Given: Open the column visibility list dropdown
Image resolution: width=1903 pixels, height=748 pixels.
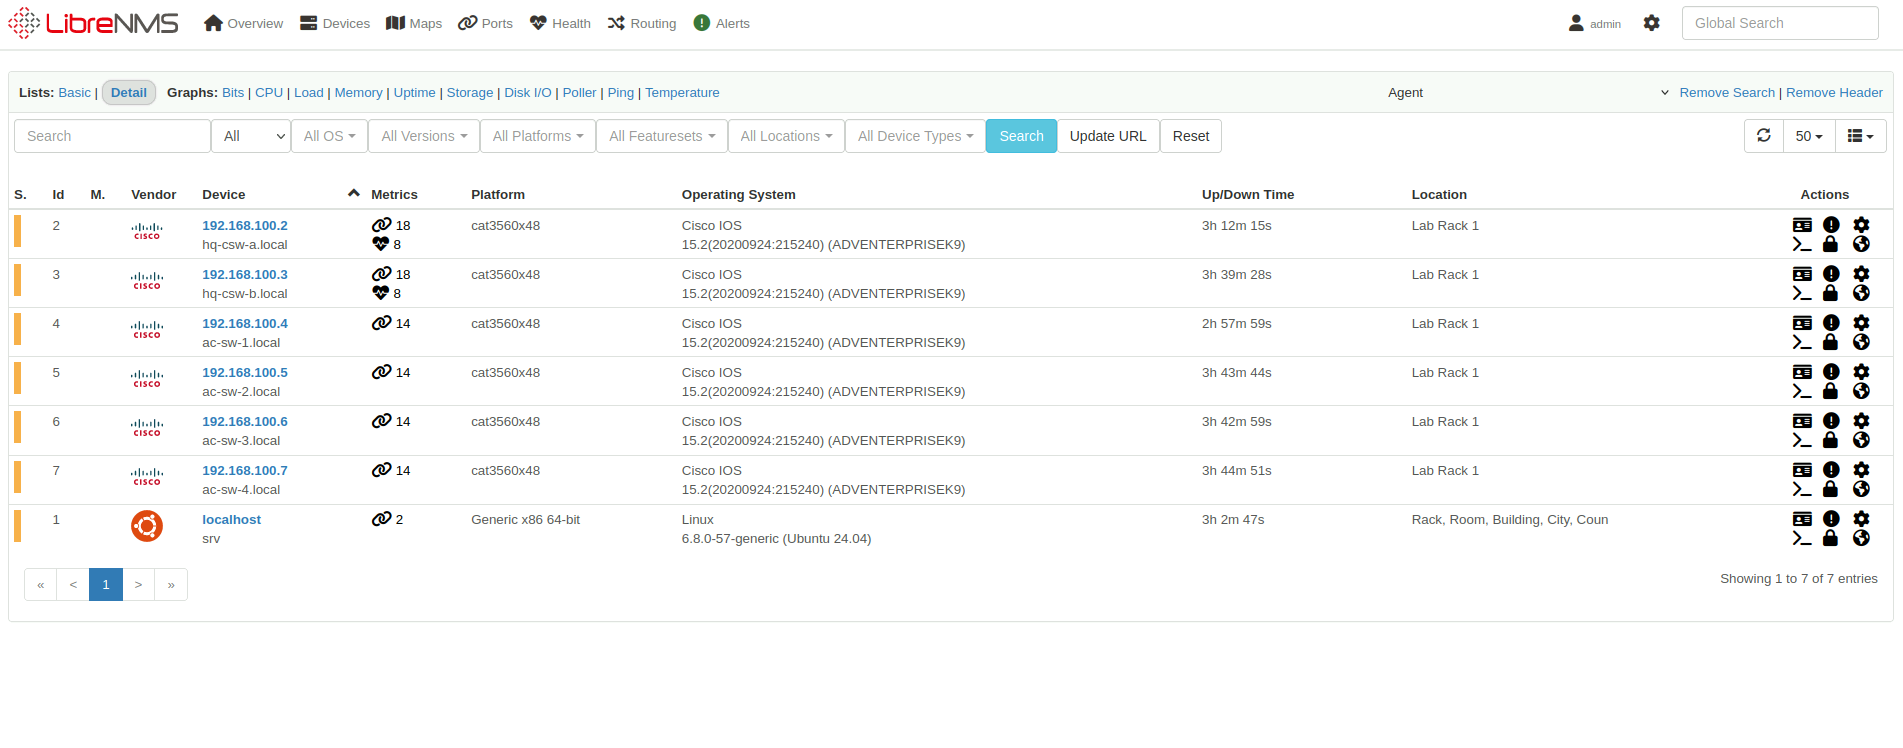Looking at the screenshot, I should 1861,136.
